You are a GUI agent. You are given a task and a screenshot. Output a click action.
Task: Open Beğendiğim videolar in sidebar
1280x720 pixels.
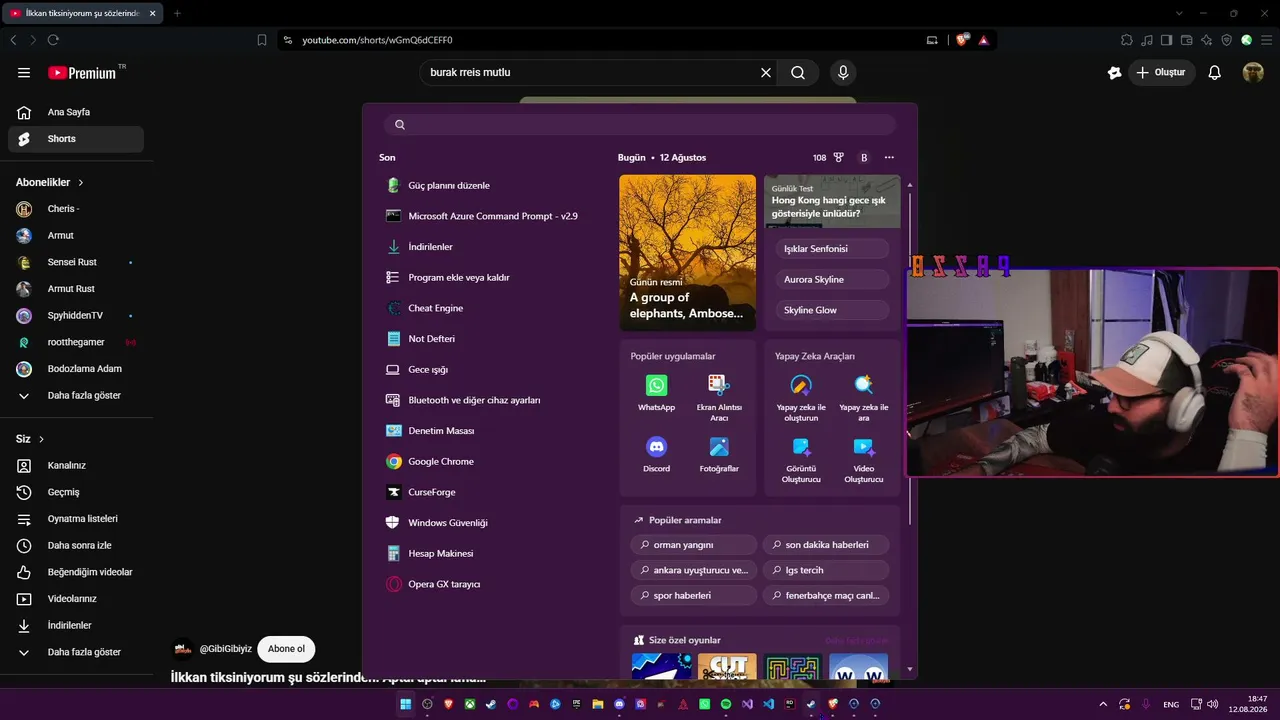tap(75, 572)
